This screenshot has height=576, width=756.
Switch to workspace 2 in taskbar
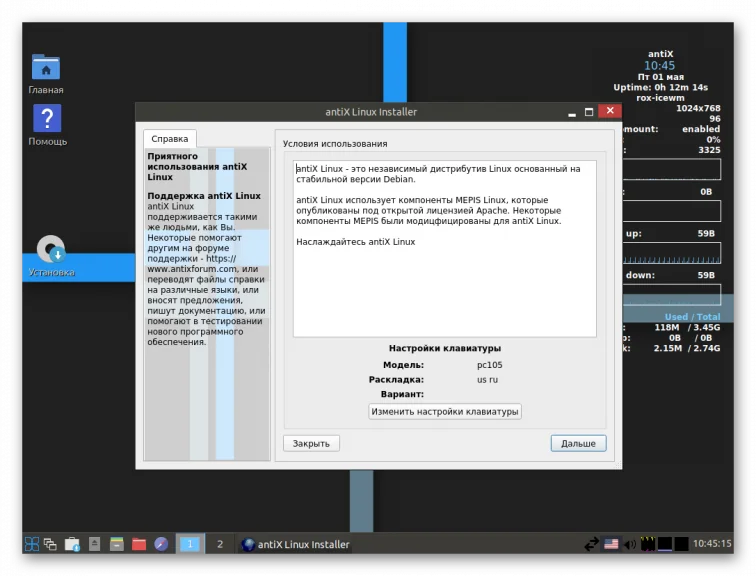[x=220, y=544]
